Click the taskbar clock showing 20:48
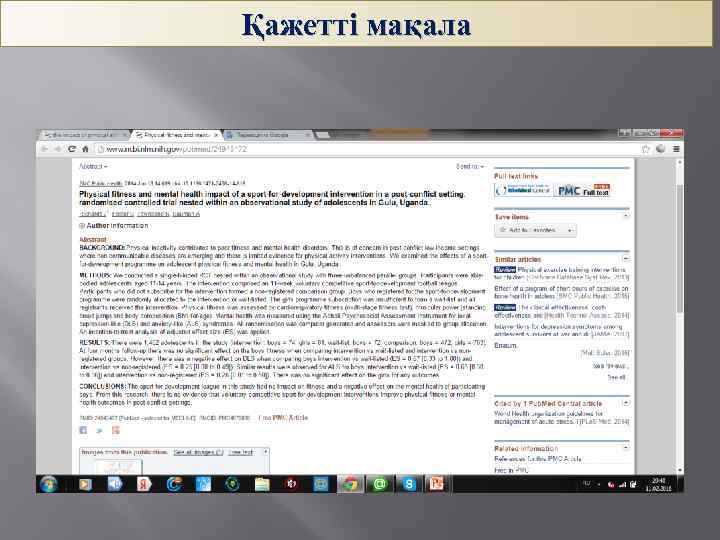The image size is (720, 540). [x=659, y=484]
